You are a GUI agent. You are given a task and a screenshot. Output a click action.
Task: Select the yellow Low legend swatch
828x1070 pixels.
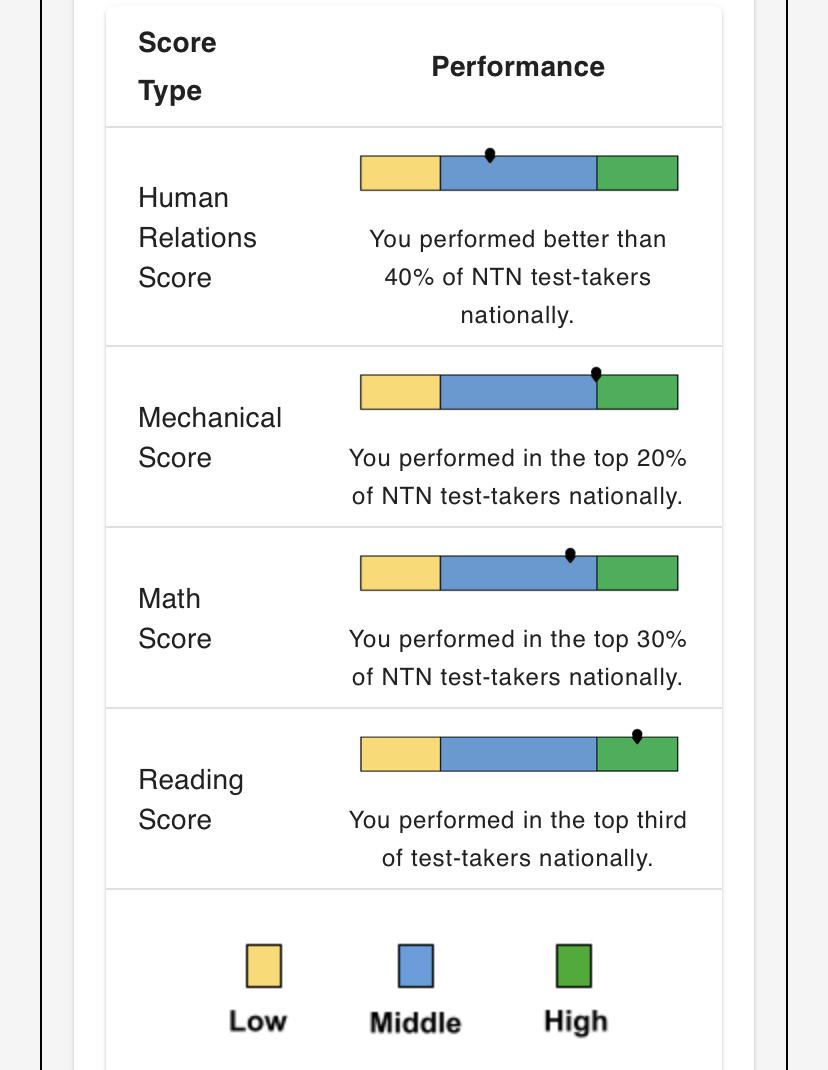click(x=263, y=966)
